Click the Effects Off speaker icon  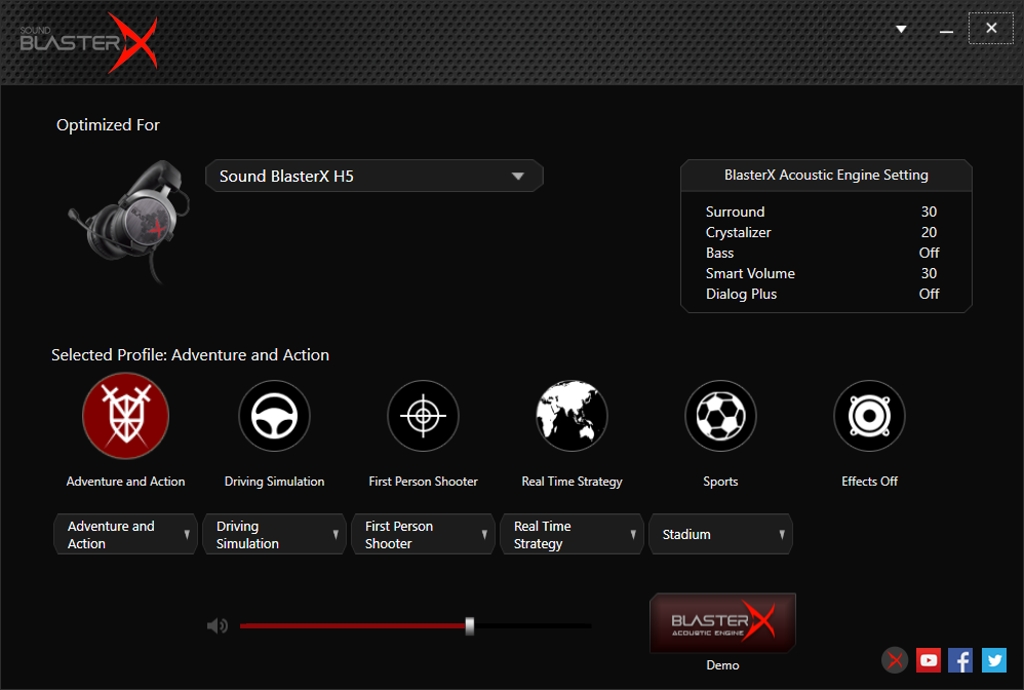point(869,416)
